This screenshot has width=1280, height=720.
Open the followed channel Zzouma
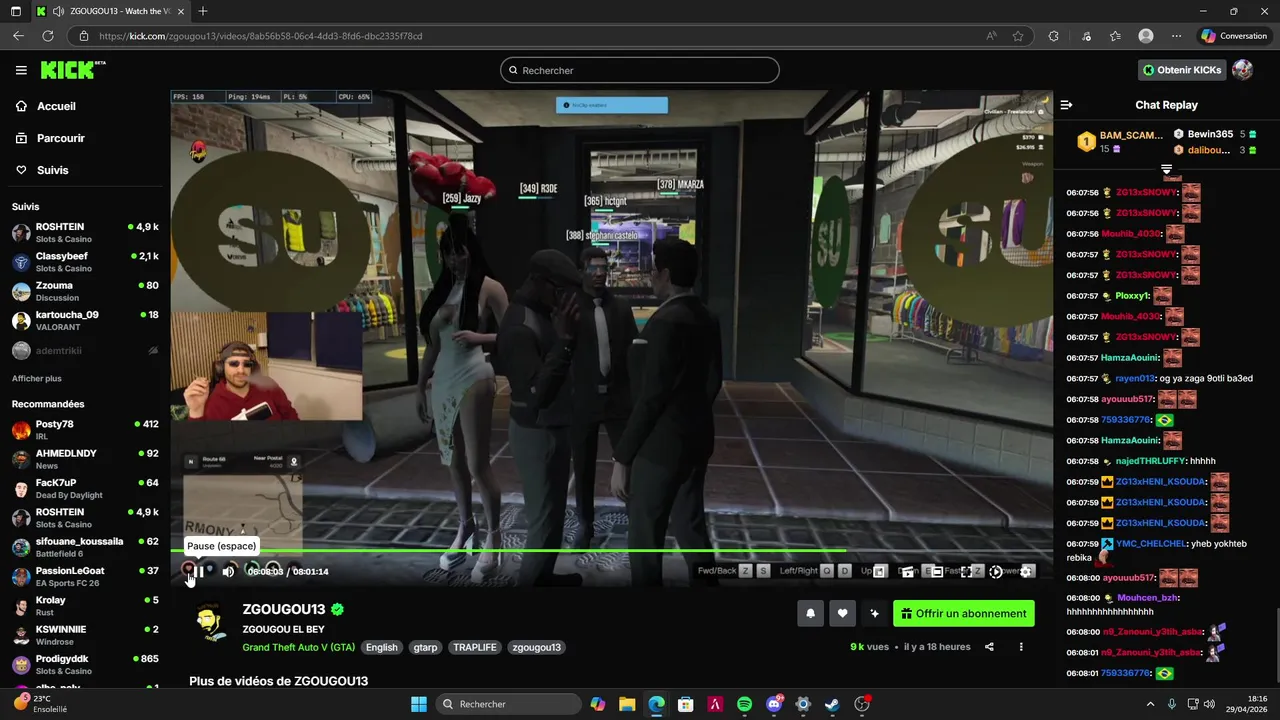click(85, 291)
